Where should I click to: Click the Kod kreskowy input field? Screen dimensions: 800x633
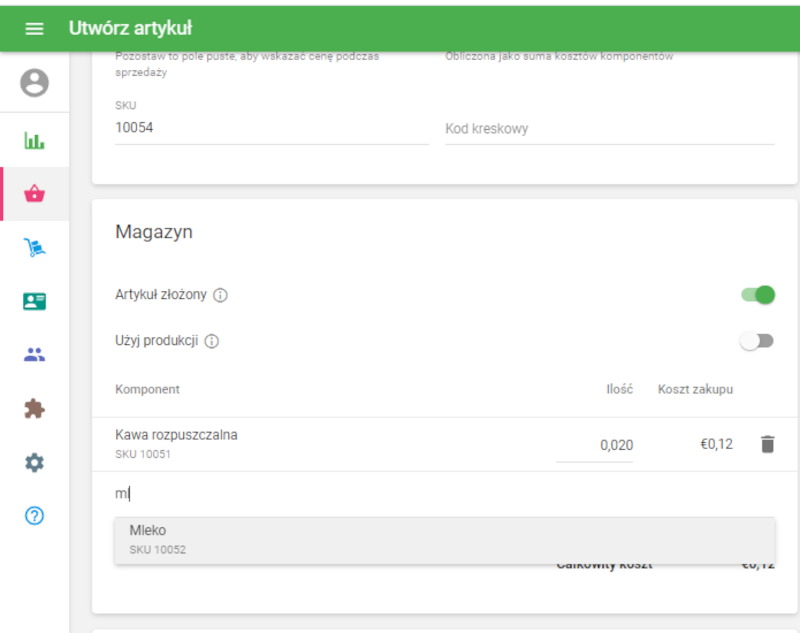609,129
